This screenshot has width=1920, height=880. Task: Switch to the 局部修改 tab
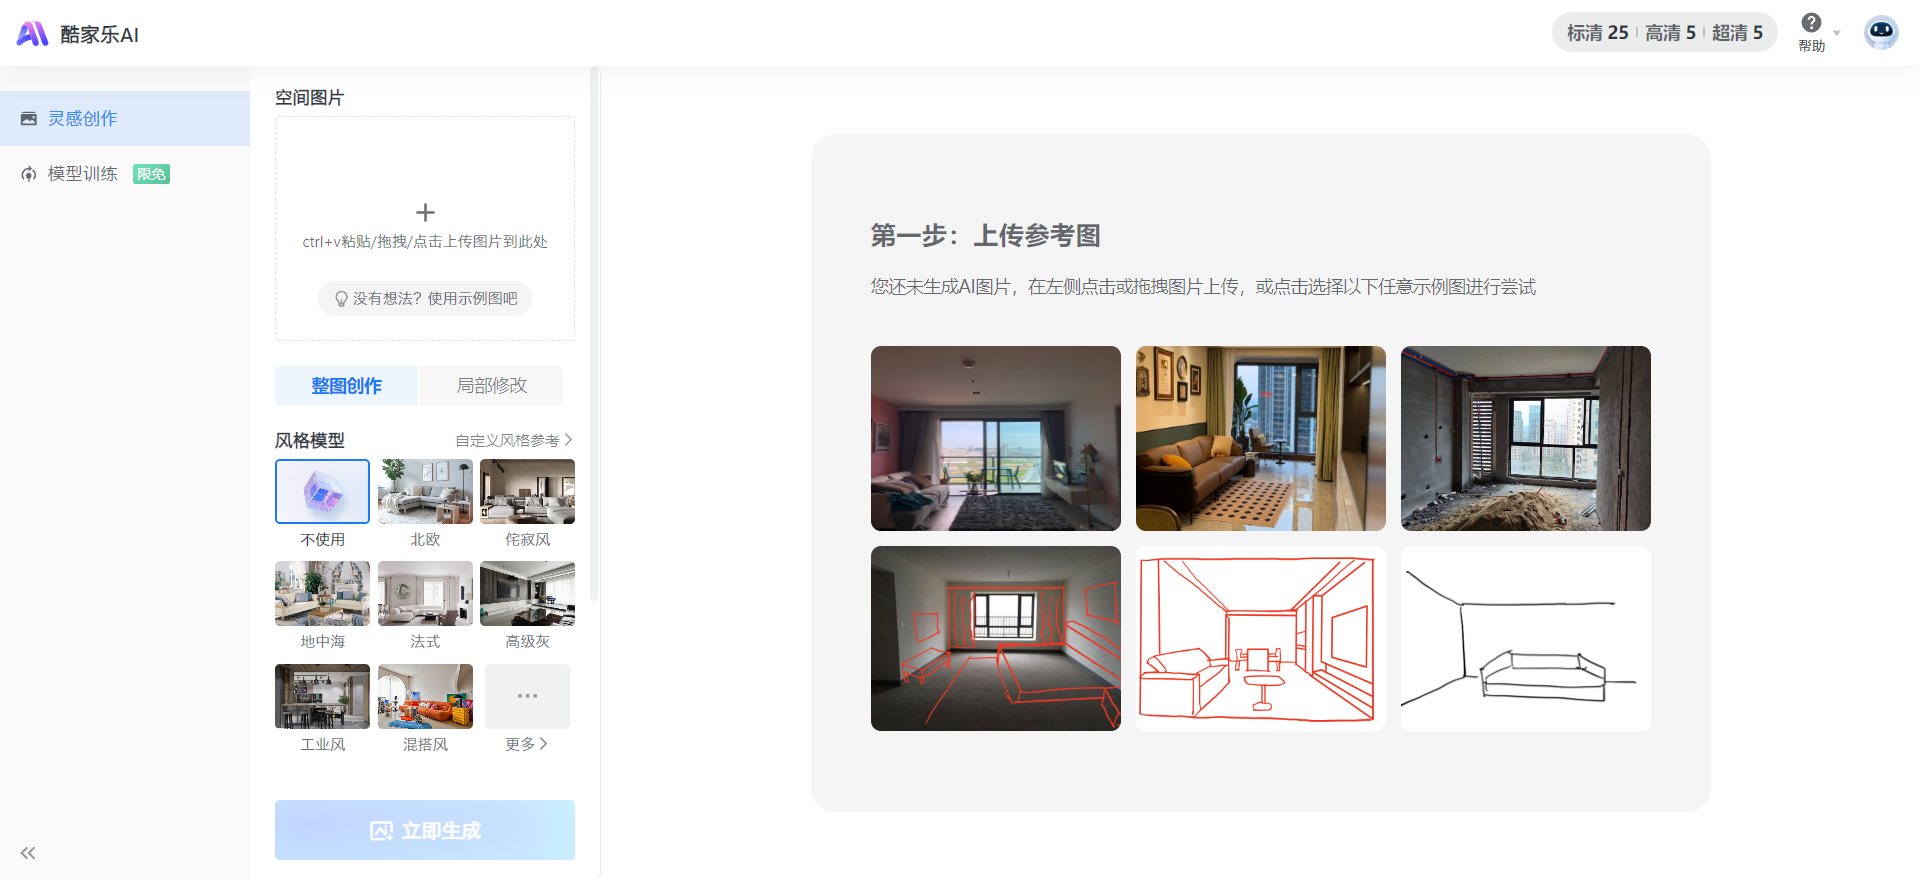[x=491, y=386]
